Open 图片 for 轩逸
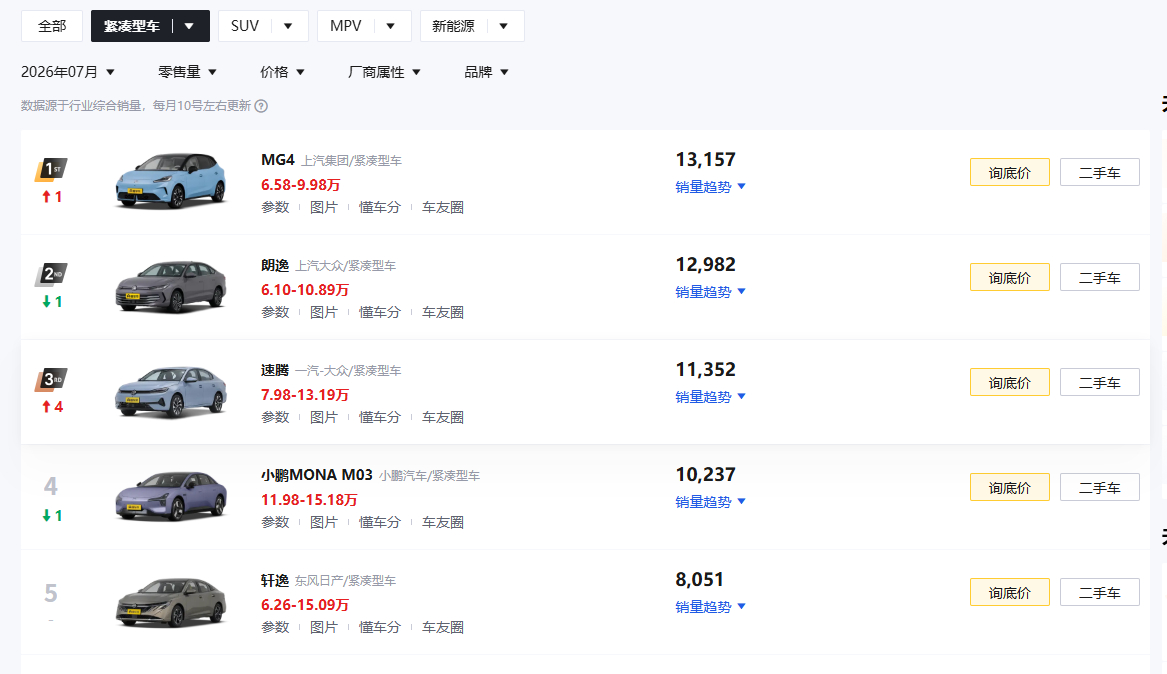 (324, 627)
